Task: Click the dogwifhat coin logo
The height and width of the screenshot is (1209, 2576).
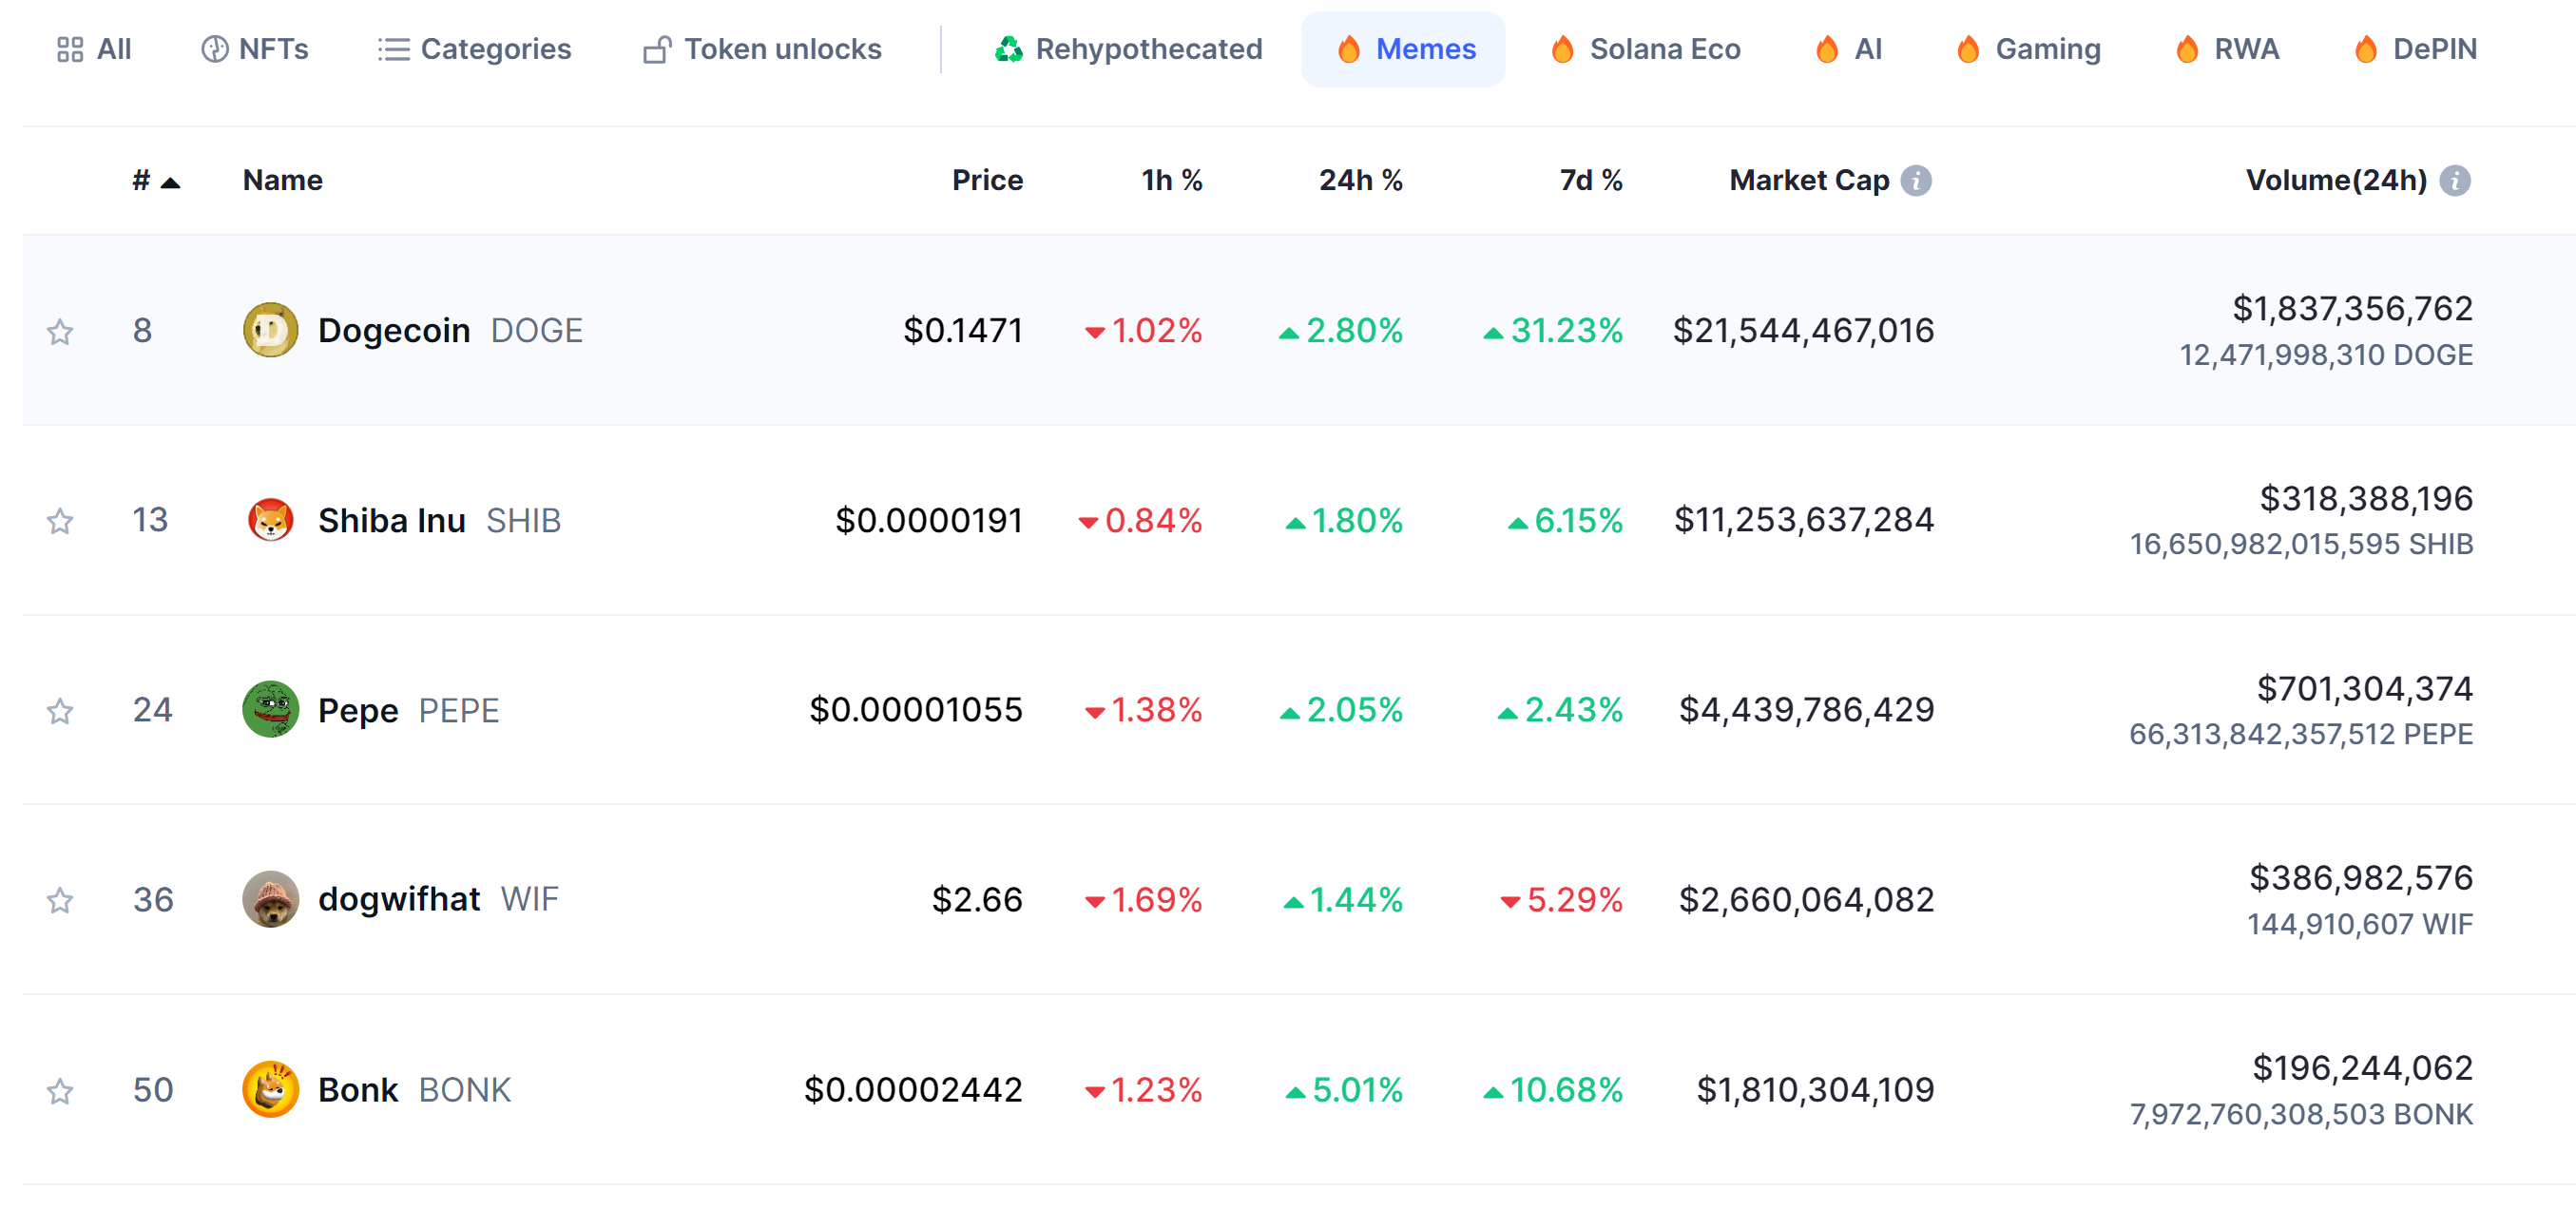Action: [x=270, y=899]
